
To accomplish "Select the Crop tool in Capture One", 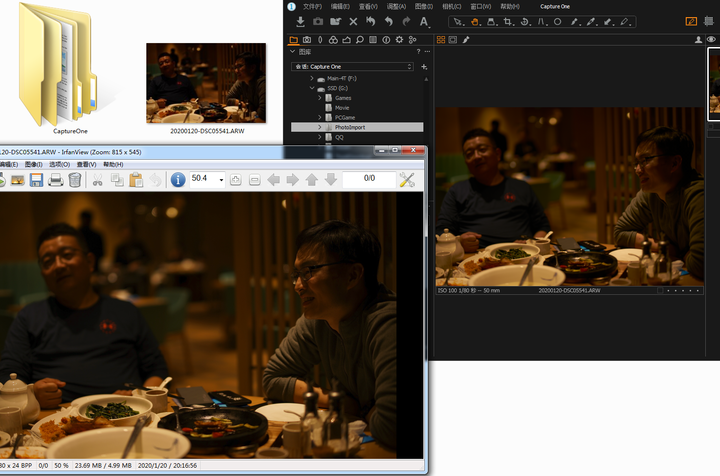I will click(508, 21).
